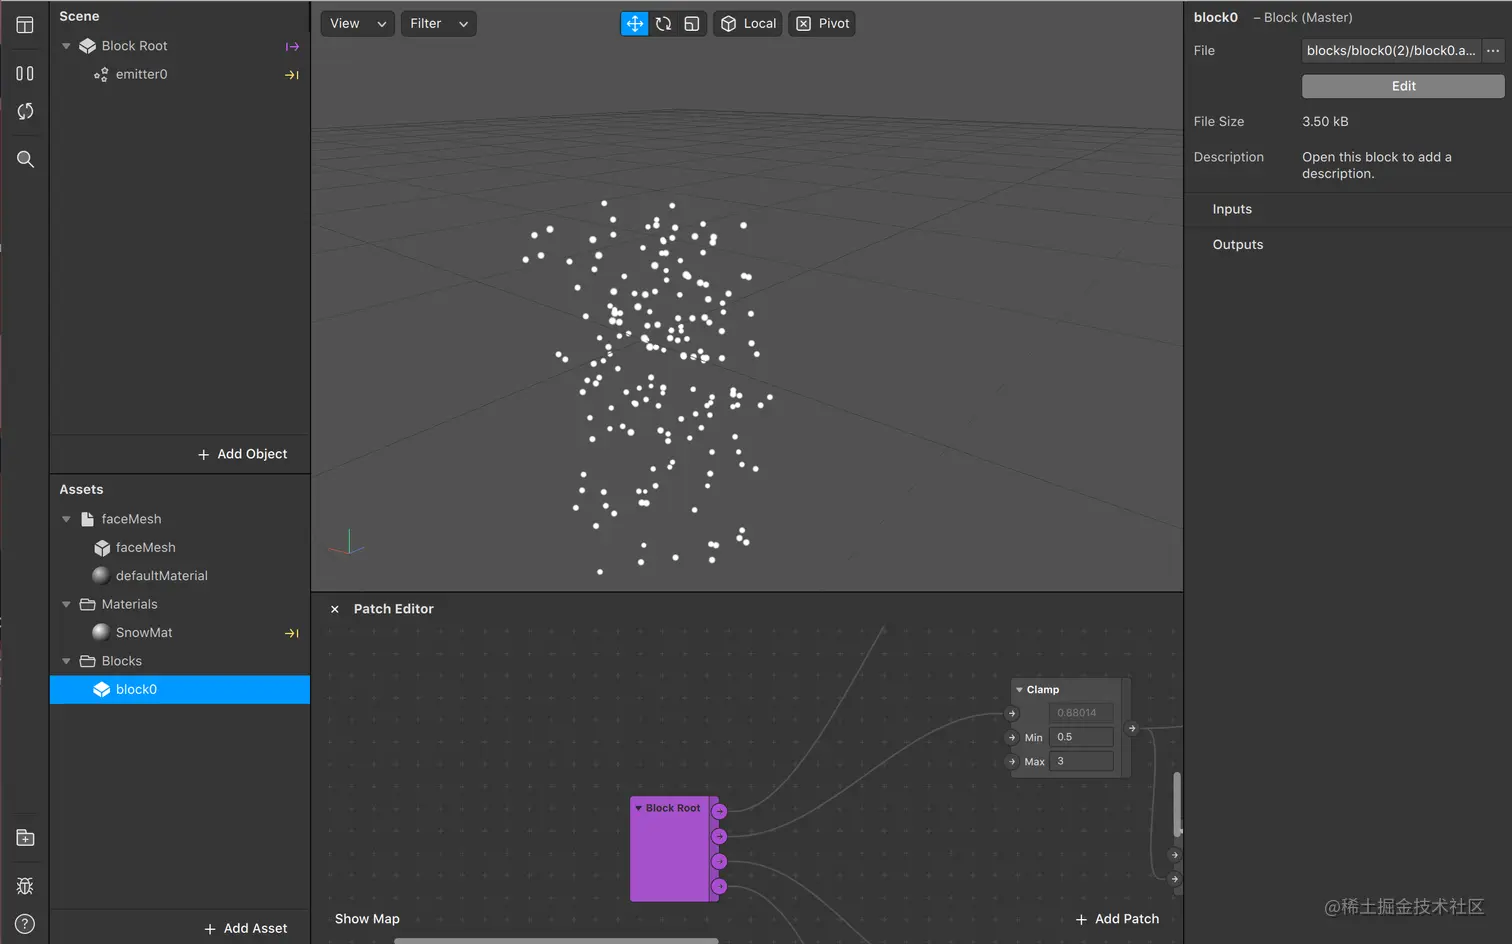Click the axis orientation gizmo in viewport
1512x944 pixels.
pyautogui.click(x=346, y=543)
